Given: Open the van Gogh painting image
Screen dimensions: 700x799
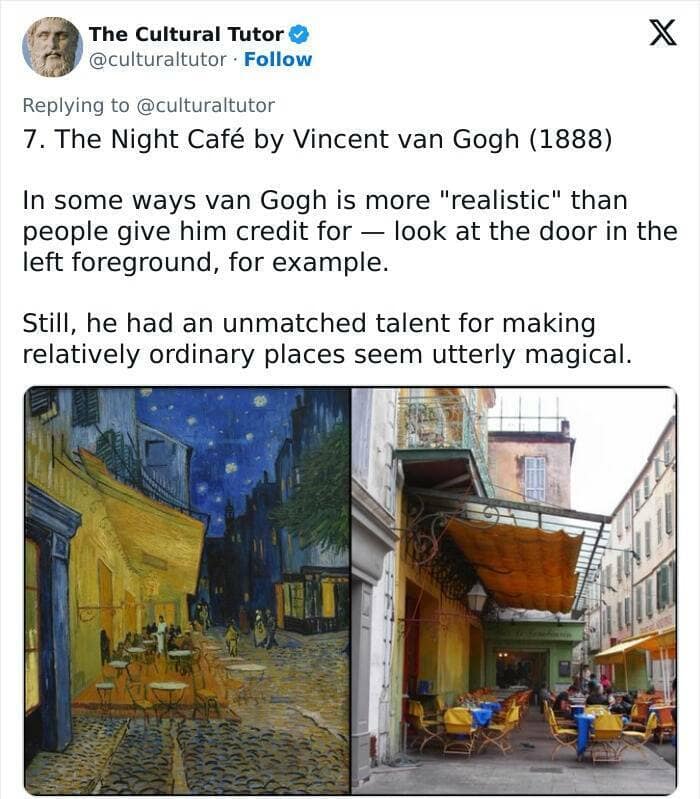Looking at the screenshot, I should coord(187,590).
